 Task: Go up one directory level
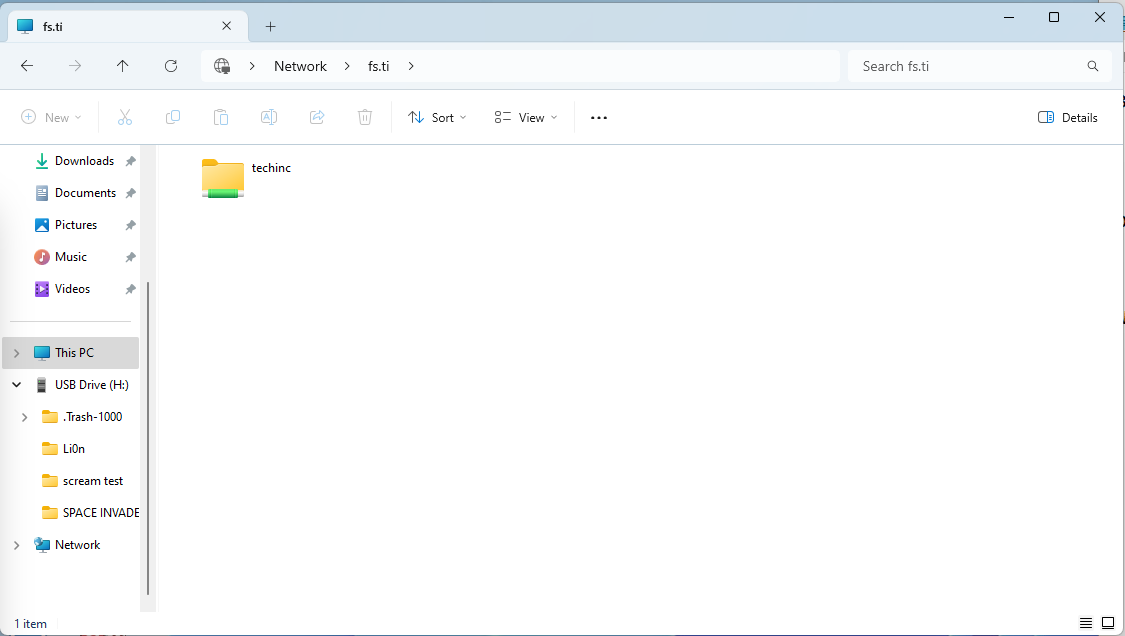coord(123,66)
